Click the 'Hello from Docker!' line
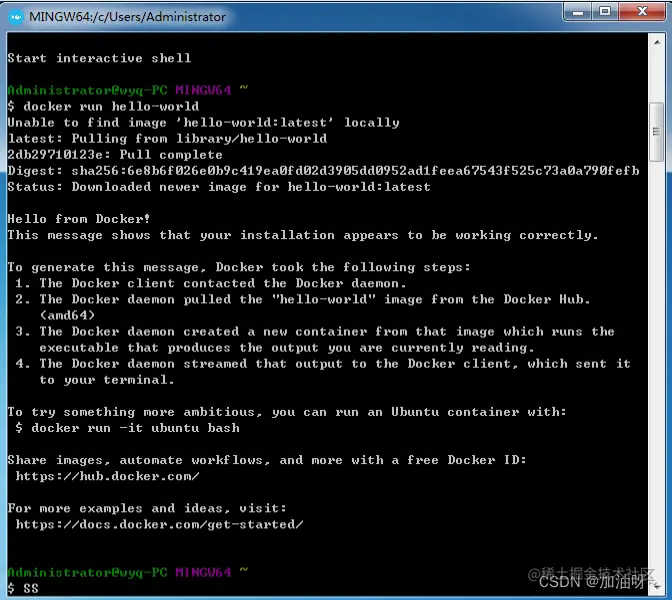The image size is (672, 600). click(x=79, y=219)
